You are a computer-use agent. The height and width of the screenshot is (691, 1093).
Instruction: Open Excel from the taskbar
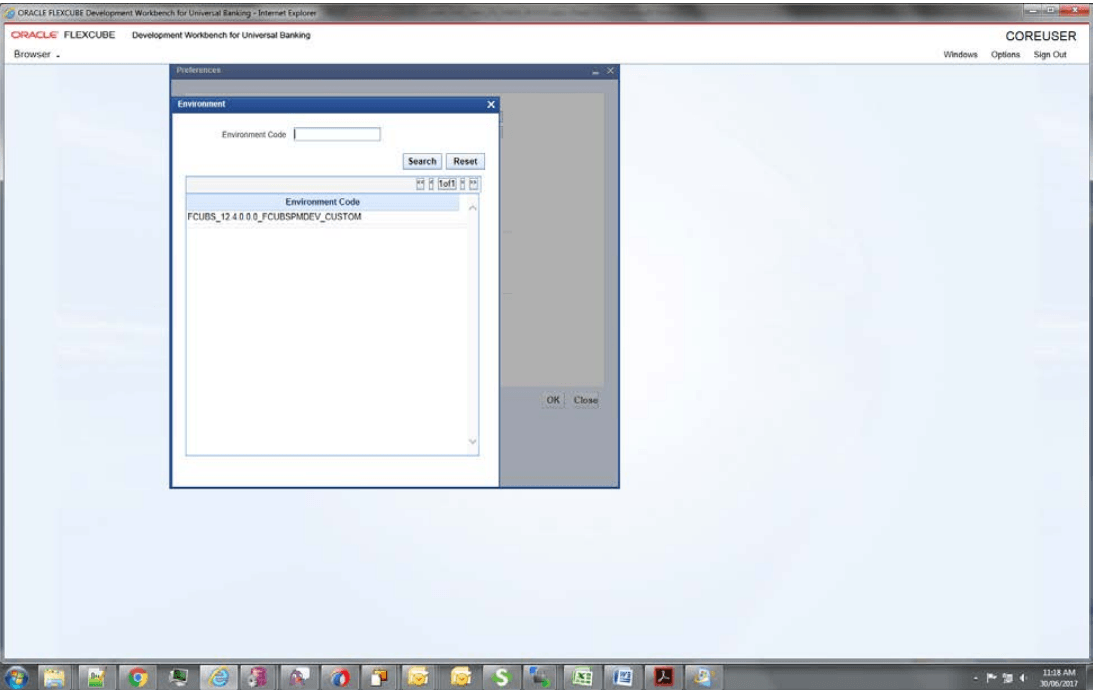click(582, 677)
